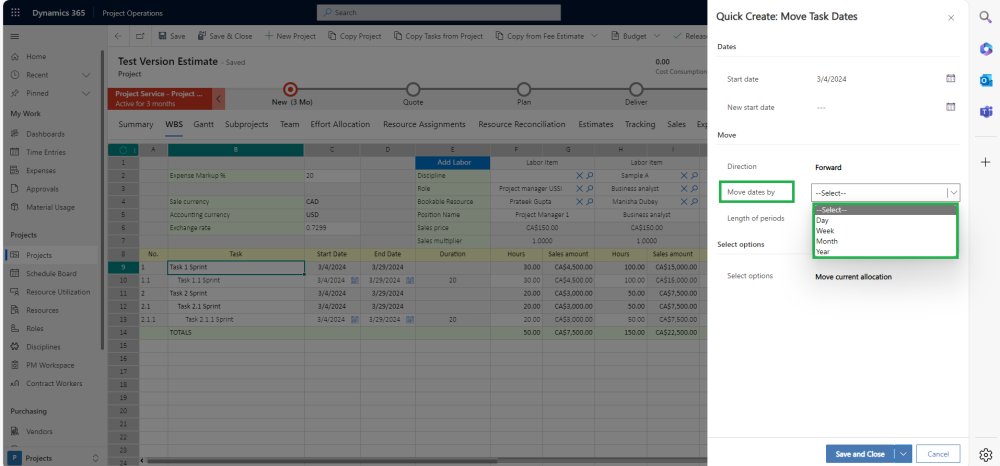Screen dimensions: 1000x466
Task: Open Outlook from the side rail
Action: (x=986, y=80)
